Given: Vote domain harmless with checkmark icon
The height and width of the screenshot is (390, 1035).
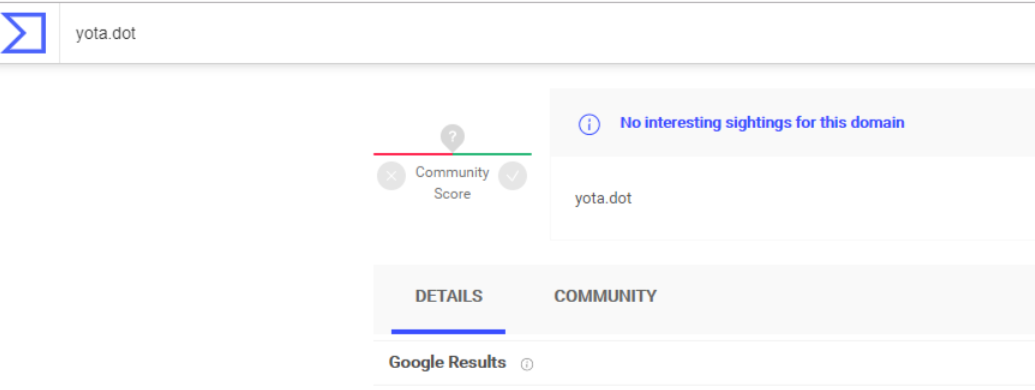Looking at the screenshot, I should click(513, 176).
